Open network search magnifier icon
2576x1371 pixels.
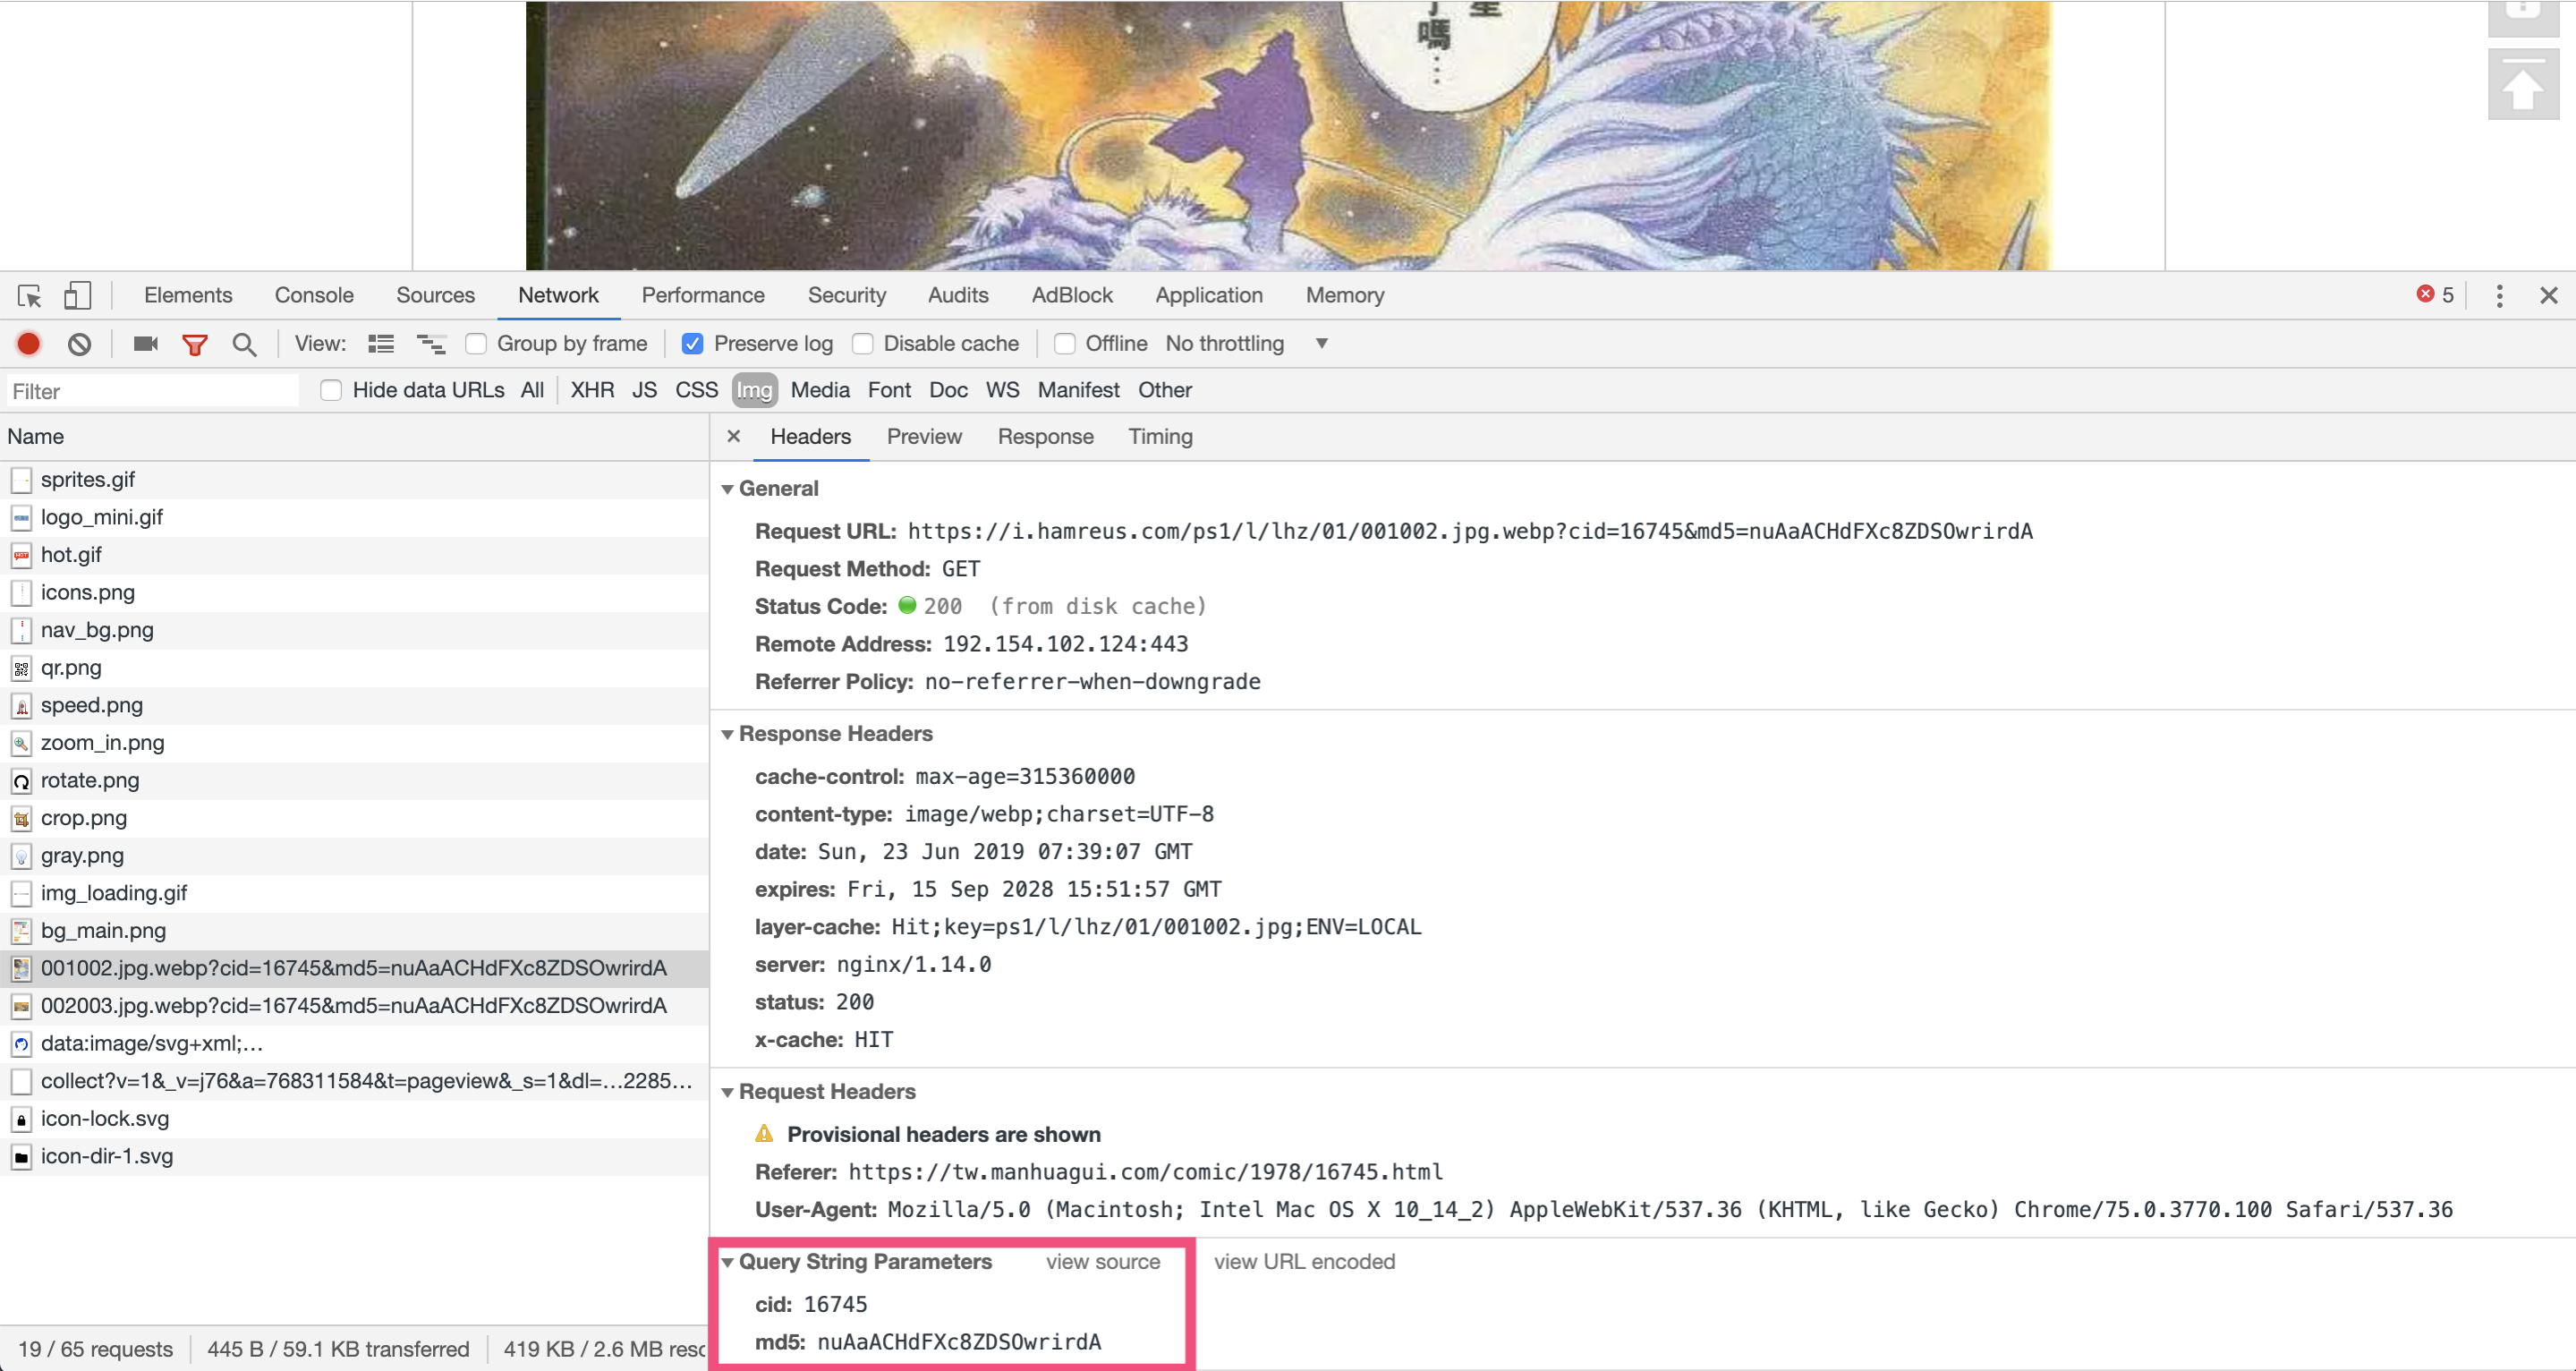pyautogui.click(x=244, y=344)
